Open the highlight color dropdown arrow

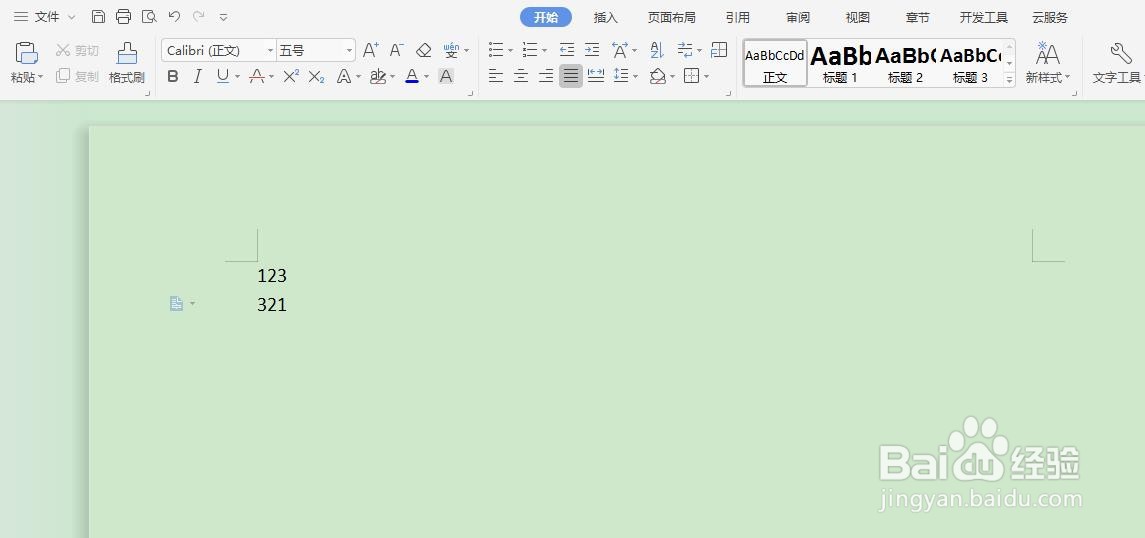click(392, 77)
